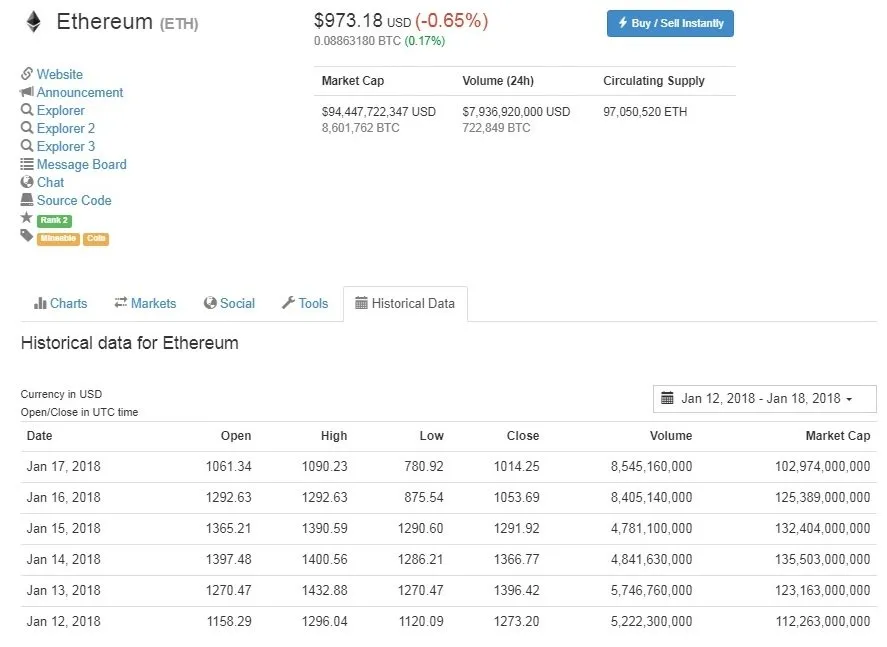
Task: Click the laptop icon beside Source Code
Action: (27, 200)
